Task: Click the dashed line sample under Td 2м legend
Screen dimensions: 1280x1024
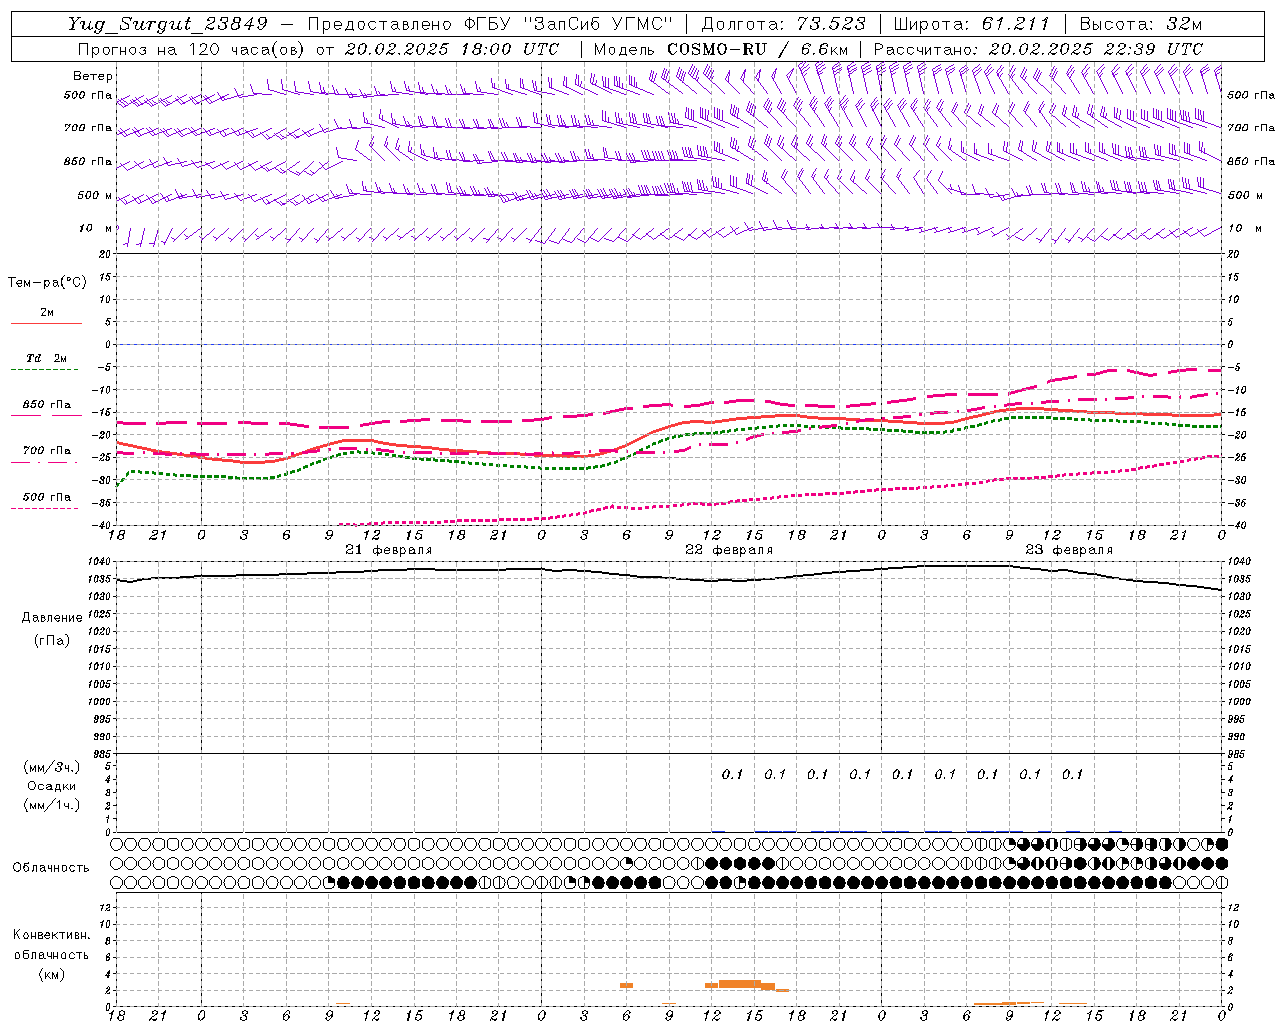Action: (x=46, y=370)
